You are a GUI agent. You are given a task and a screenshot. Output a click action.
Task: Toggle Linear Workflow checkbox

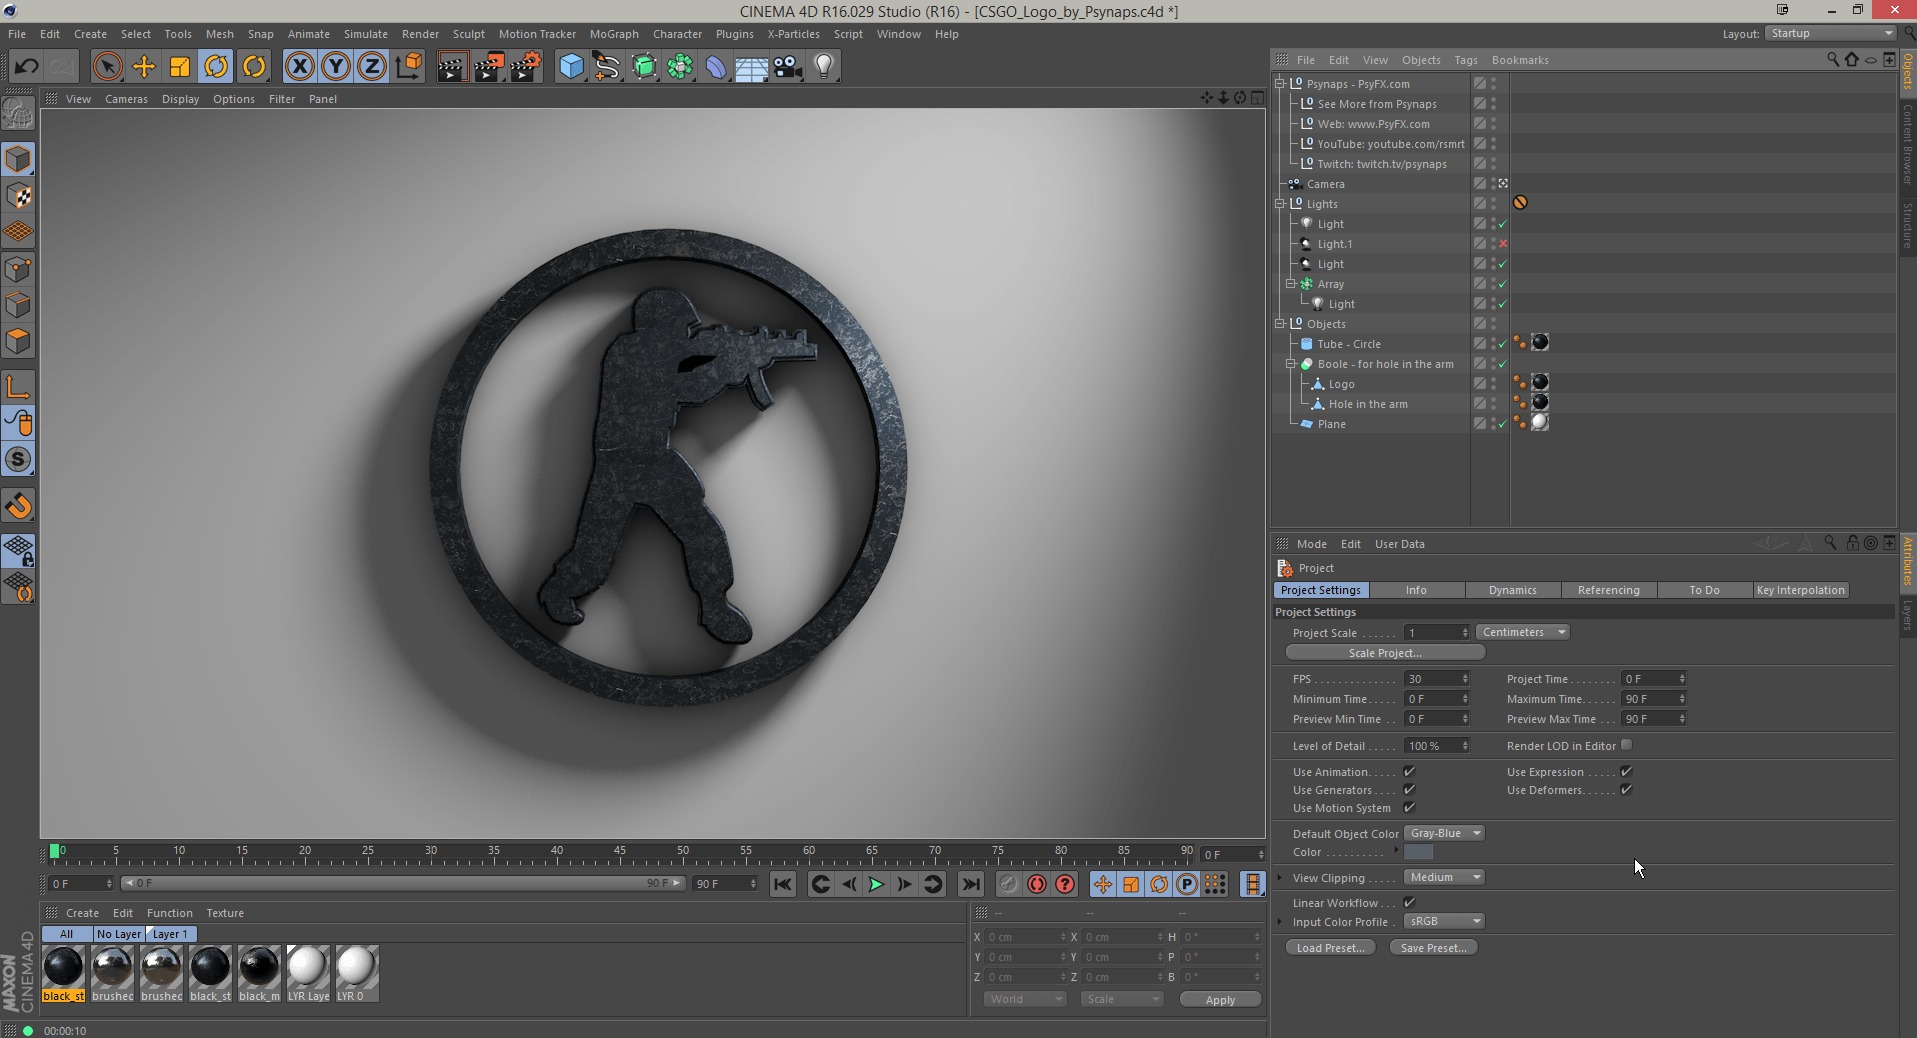coord(1409,903)
